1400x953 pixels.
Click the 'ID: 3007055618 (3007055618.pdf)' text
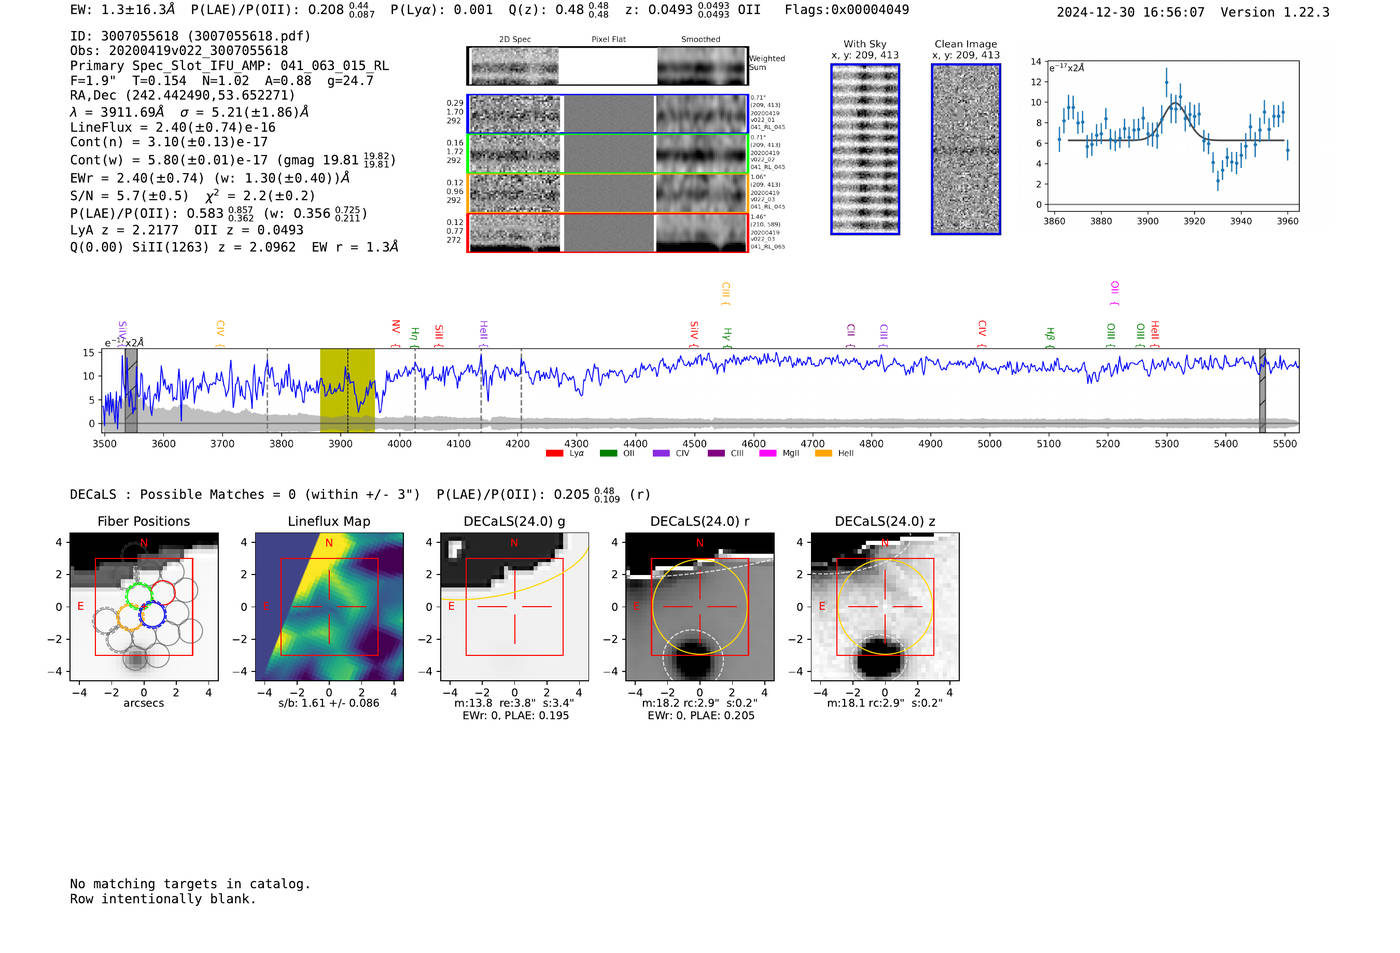[x=190, y=36]
